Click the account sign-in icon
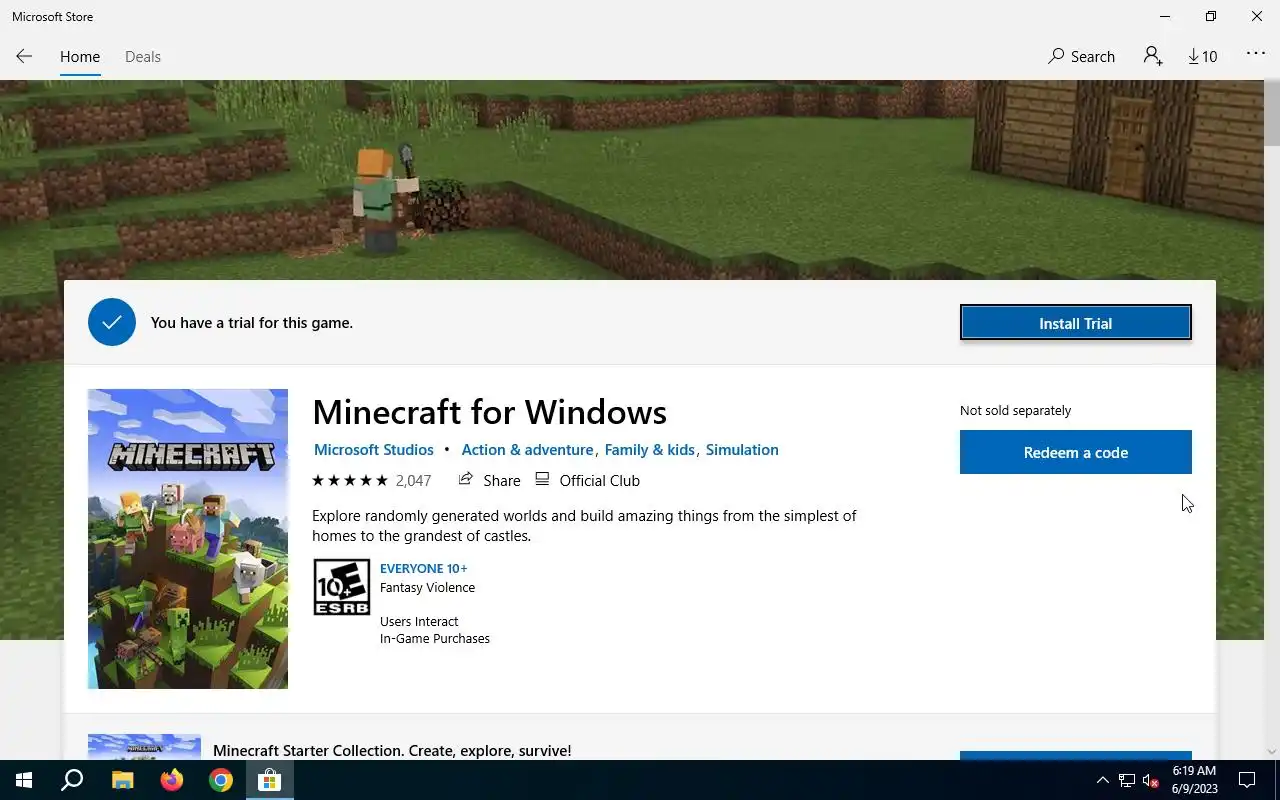The image size is (1280, 800). pos(1153,57)
